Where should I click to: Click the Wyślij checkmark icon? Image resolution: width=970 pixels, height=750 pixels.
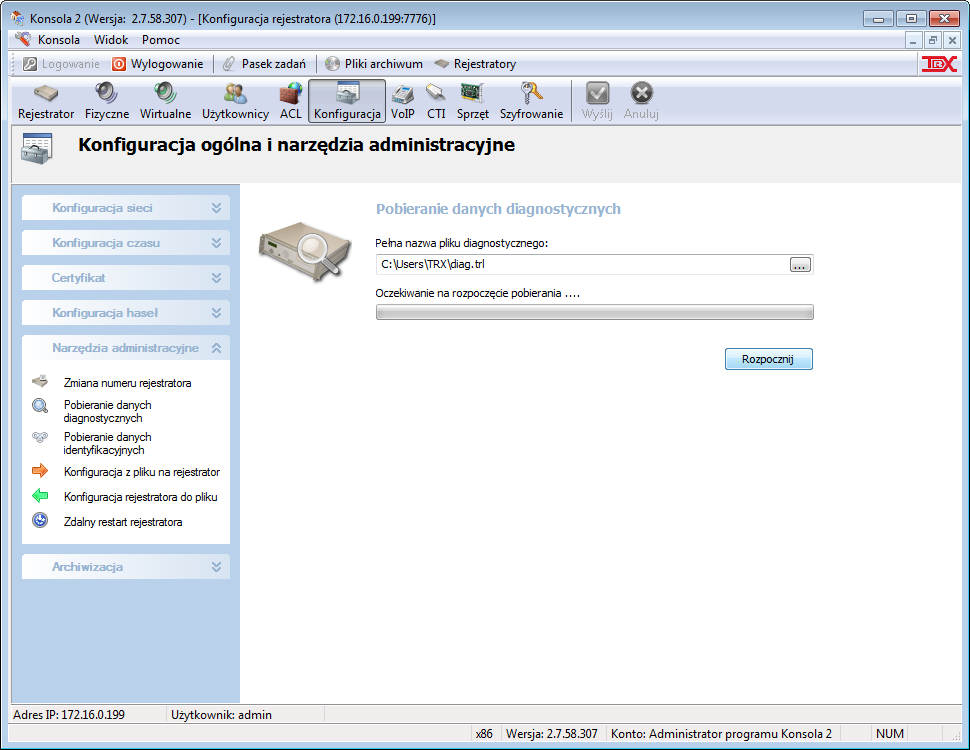click(x=597, y=101)
